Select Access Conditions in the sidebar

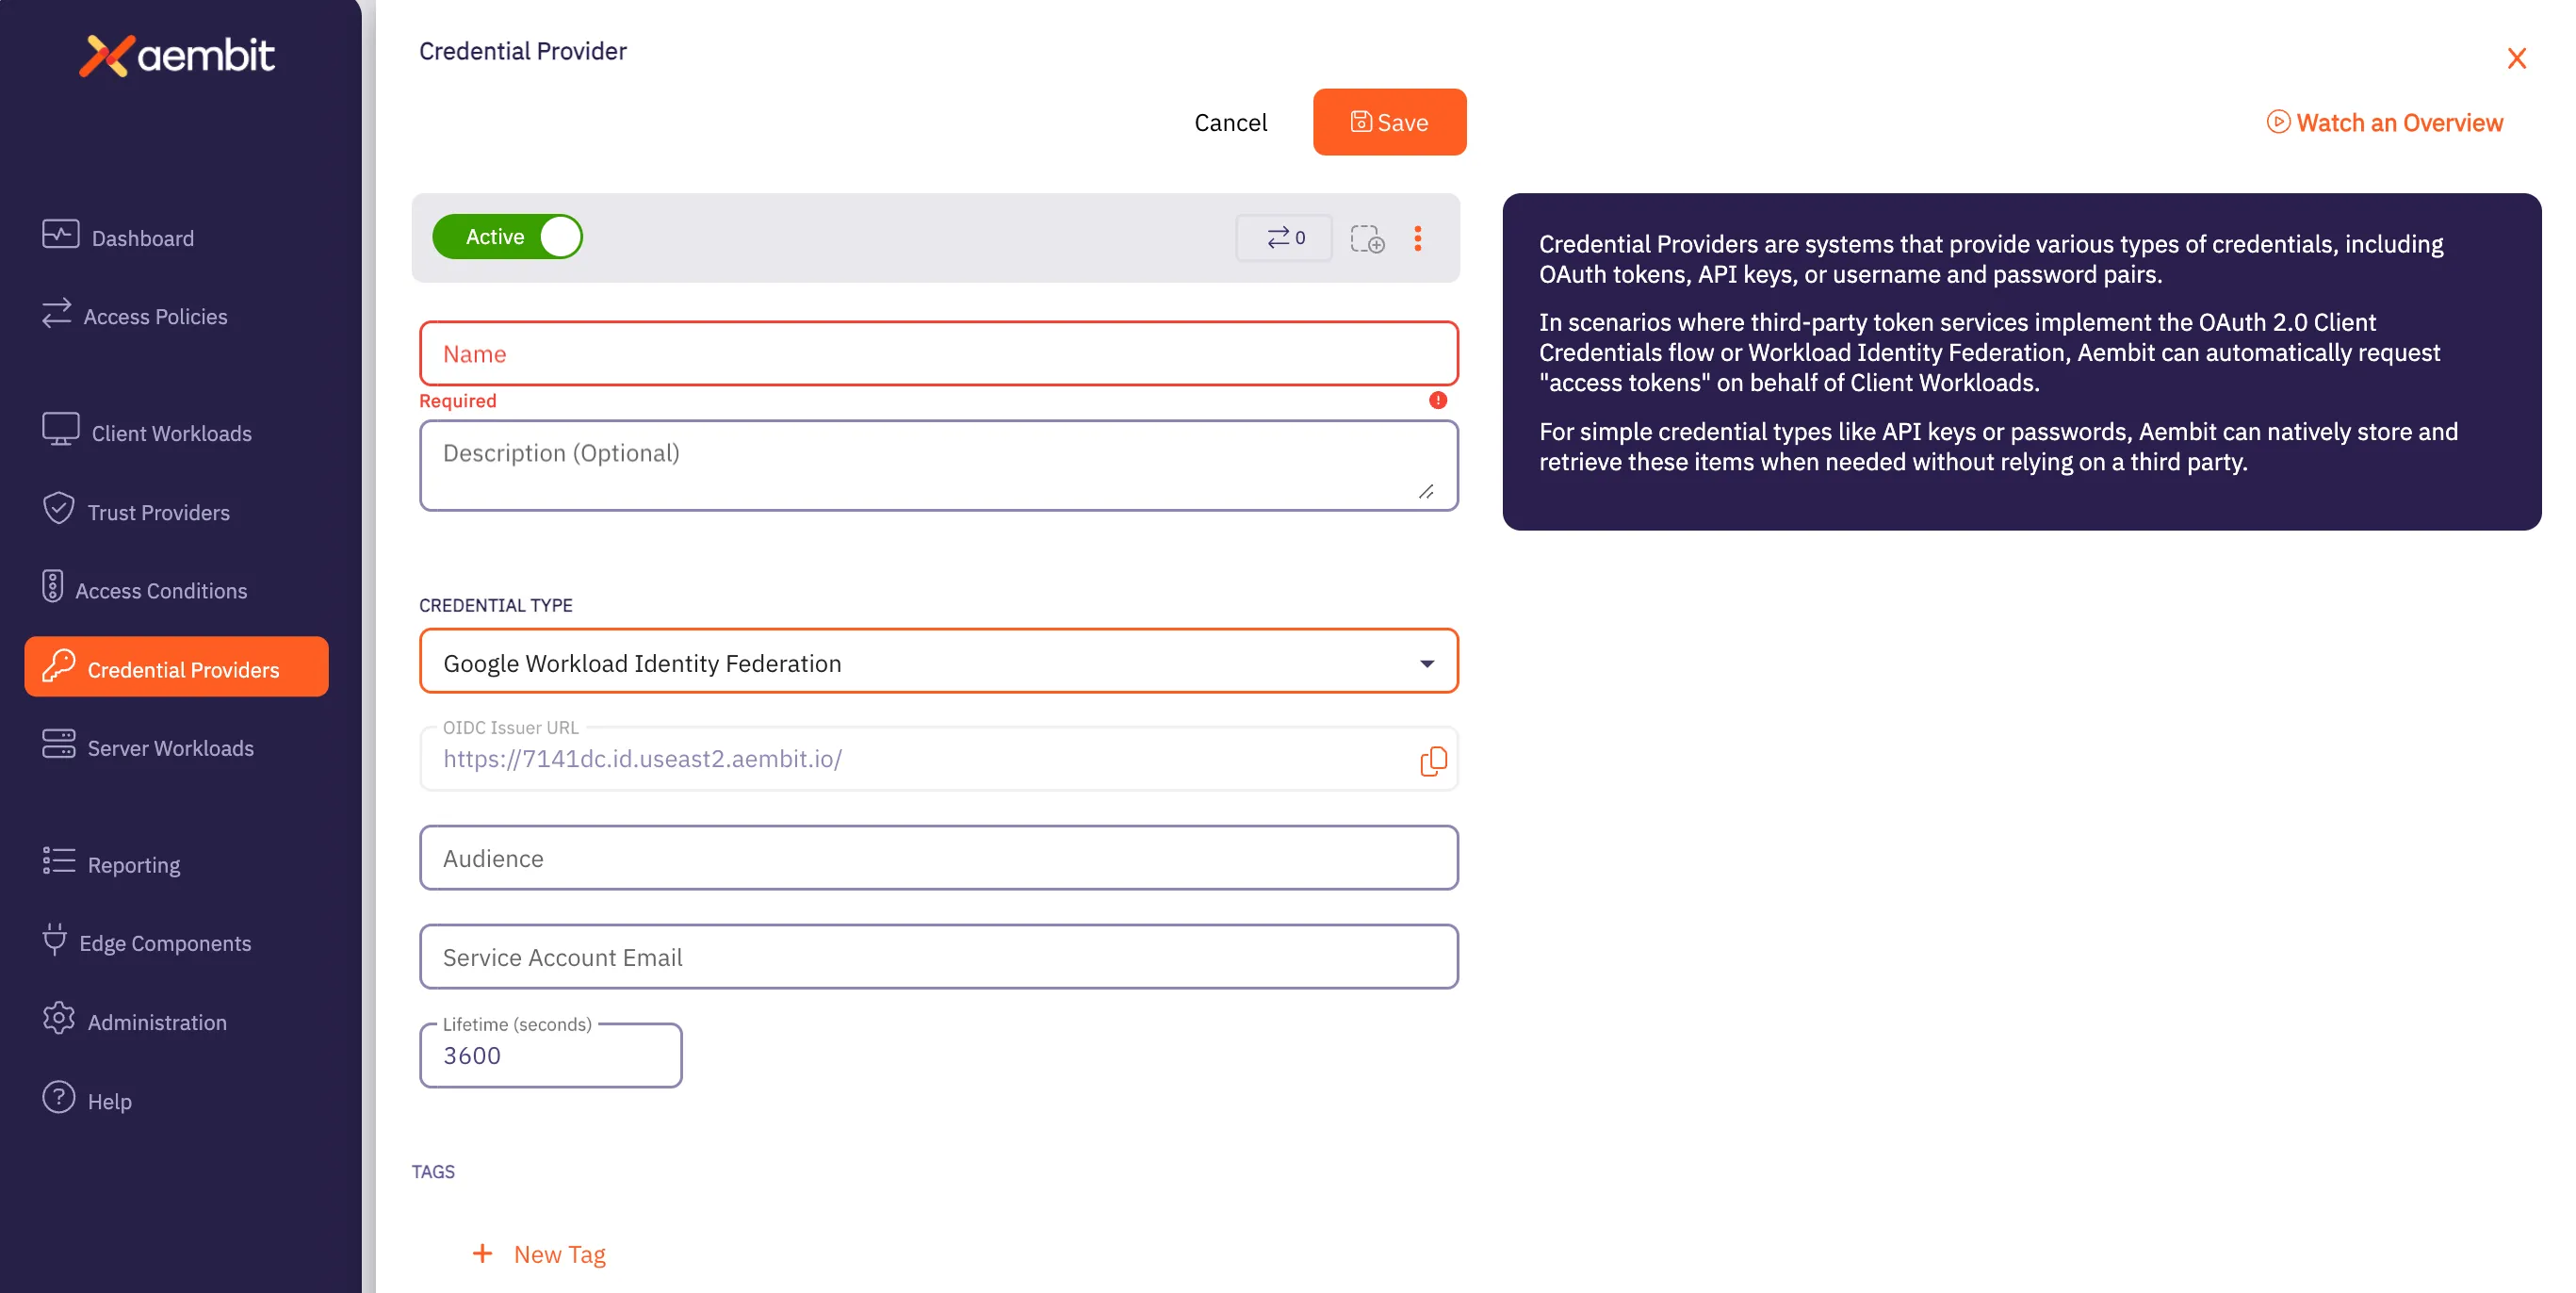tap(162, 590)
